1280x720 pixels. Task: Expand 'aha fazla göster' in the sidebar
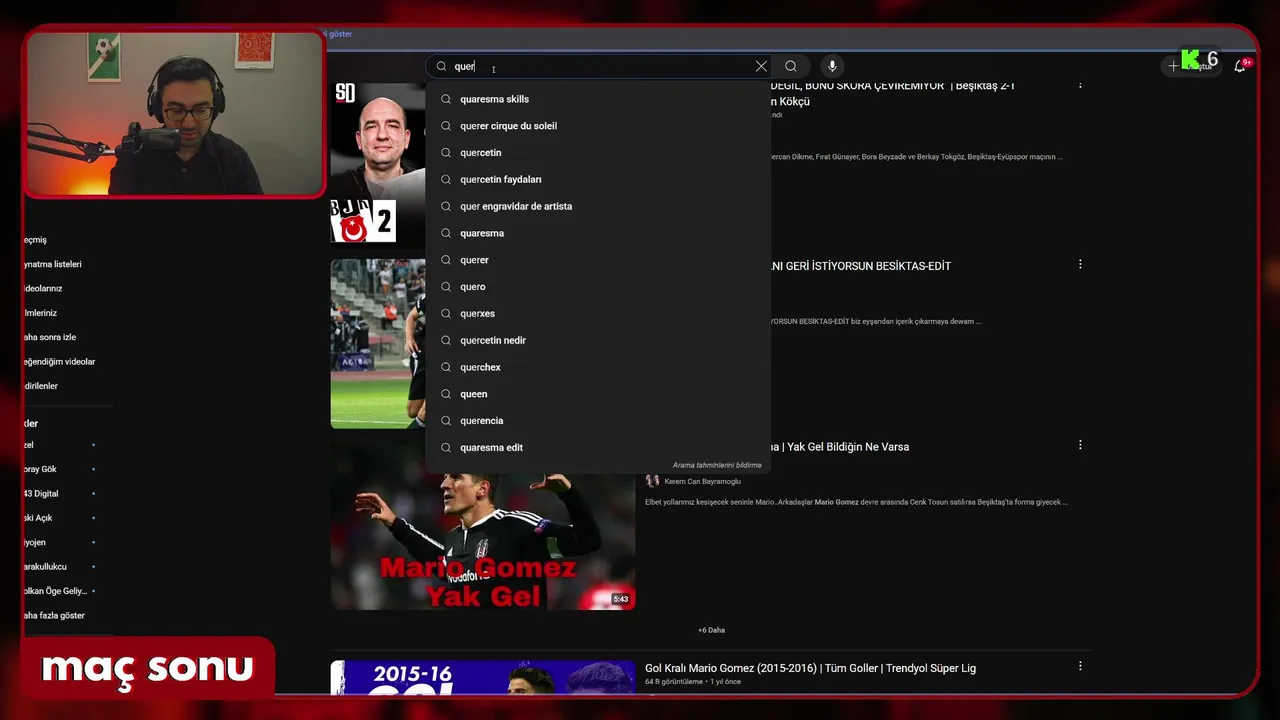[x=54, y=616]
